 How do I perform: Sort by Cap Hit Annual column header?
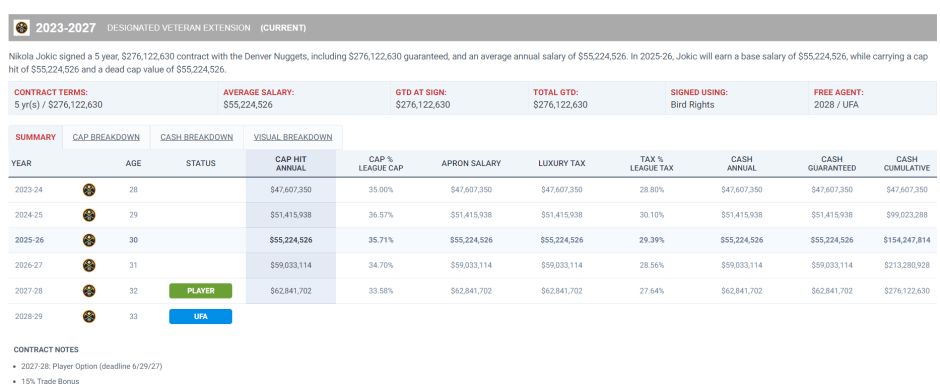[291, 163]
